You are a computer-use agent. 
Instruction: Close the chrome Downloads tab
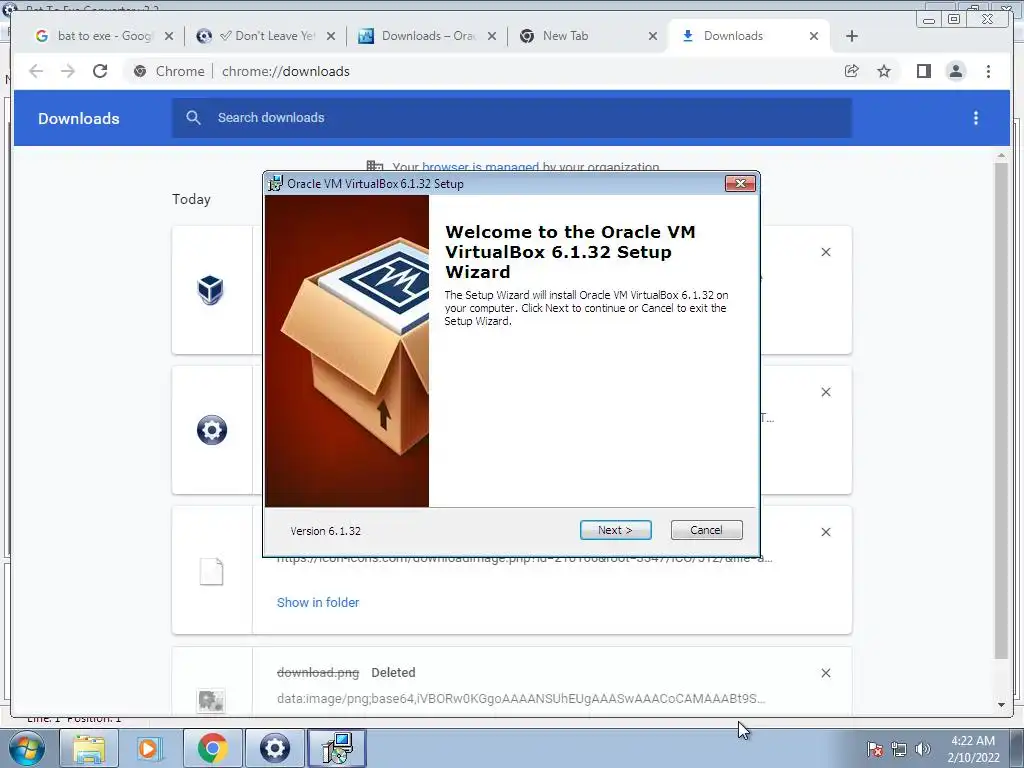(814, 36)
